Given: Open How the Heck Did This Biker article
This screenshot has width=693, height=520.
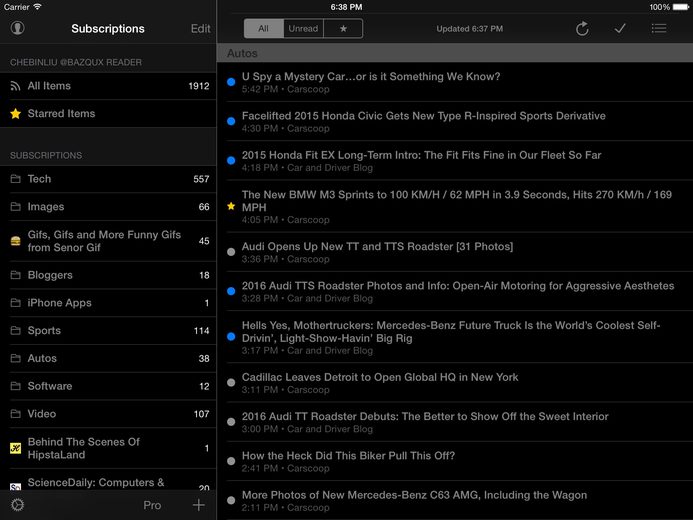Looking at the screenshot, I should click(x=455, y=461).
